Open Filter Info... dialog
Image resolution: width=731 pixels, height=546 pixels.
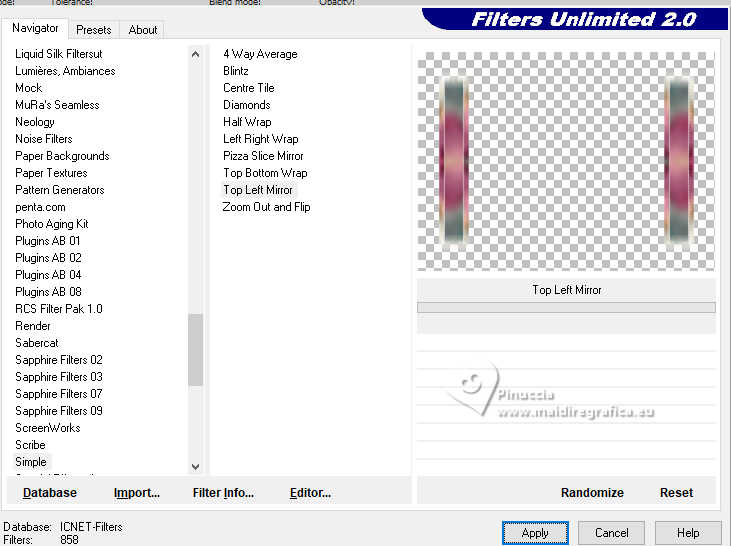pos(223,493)
